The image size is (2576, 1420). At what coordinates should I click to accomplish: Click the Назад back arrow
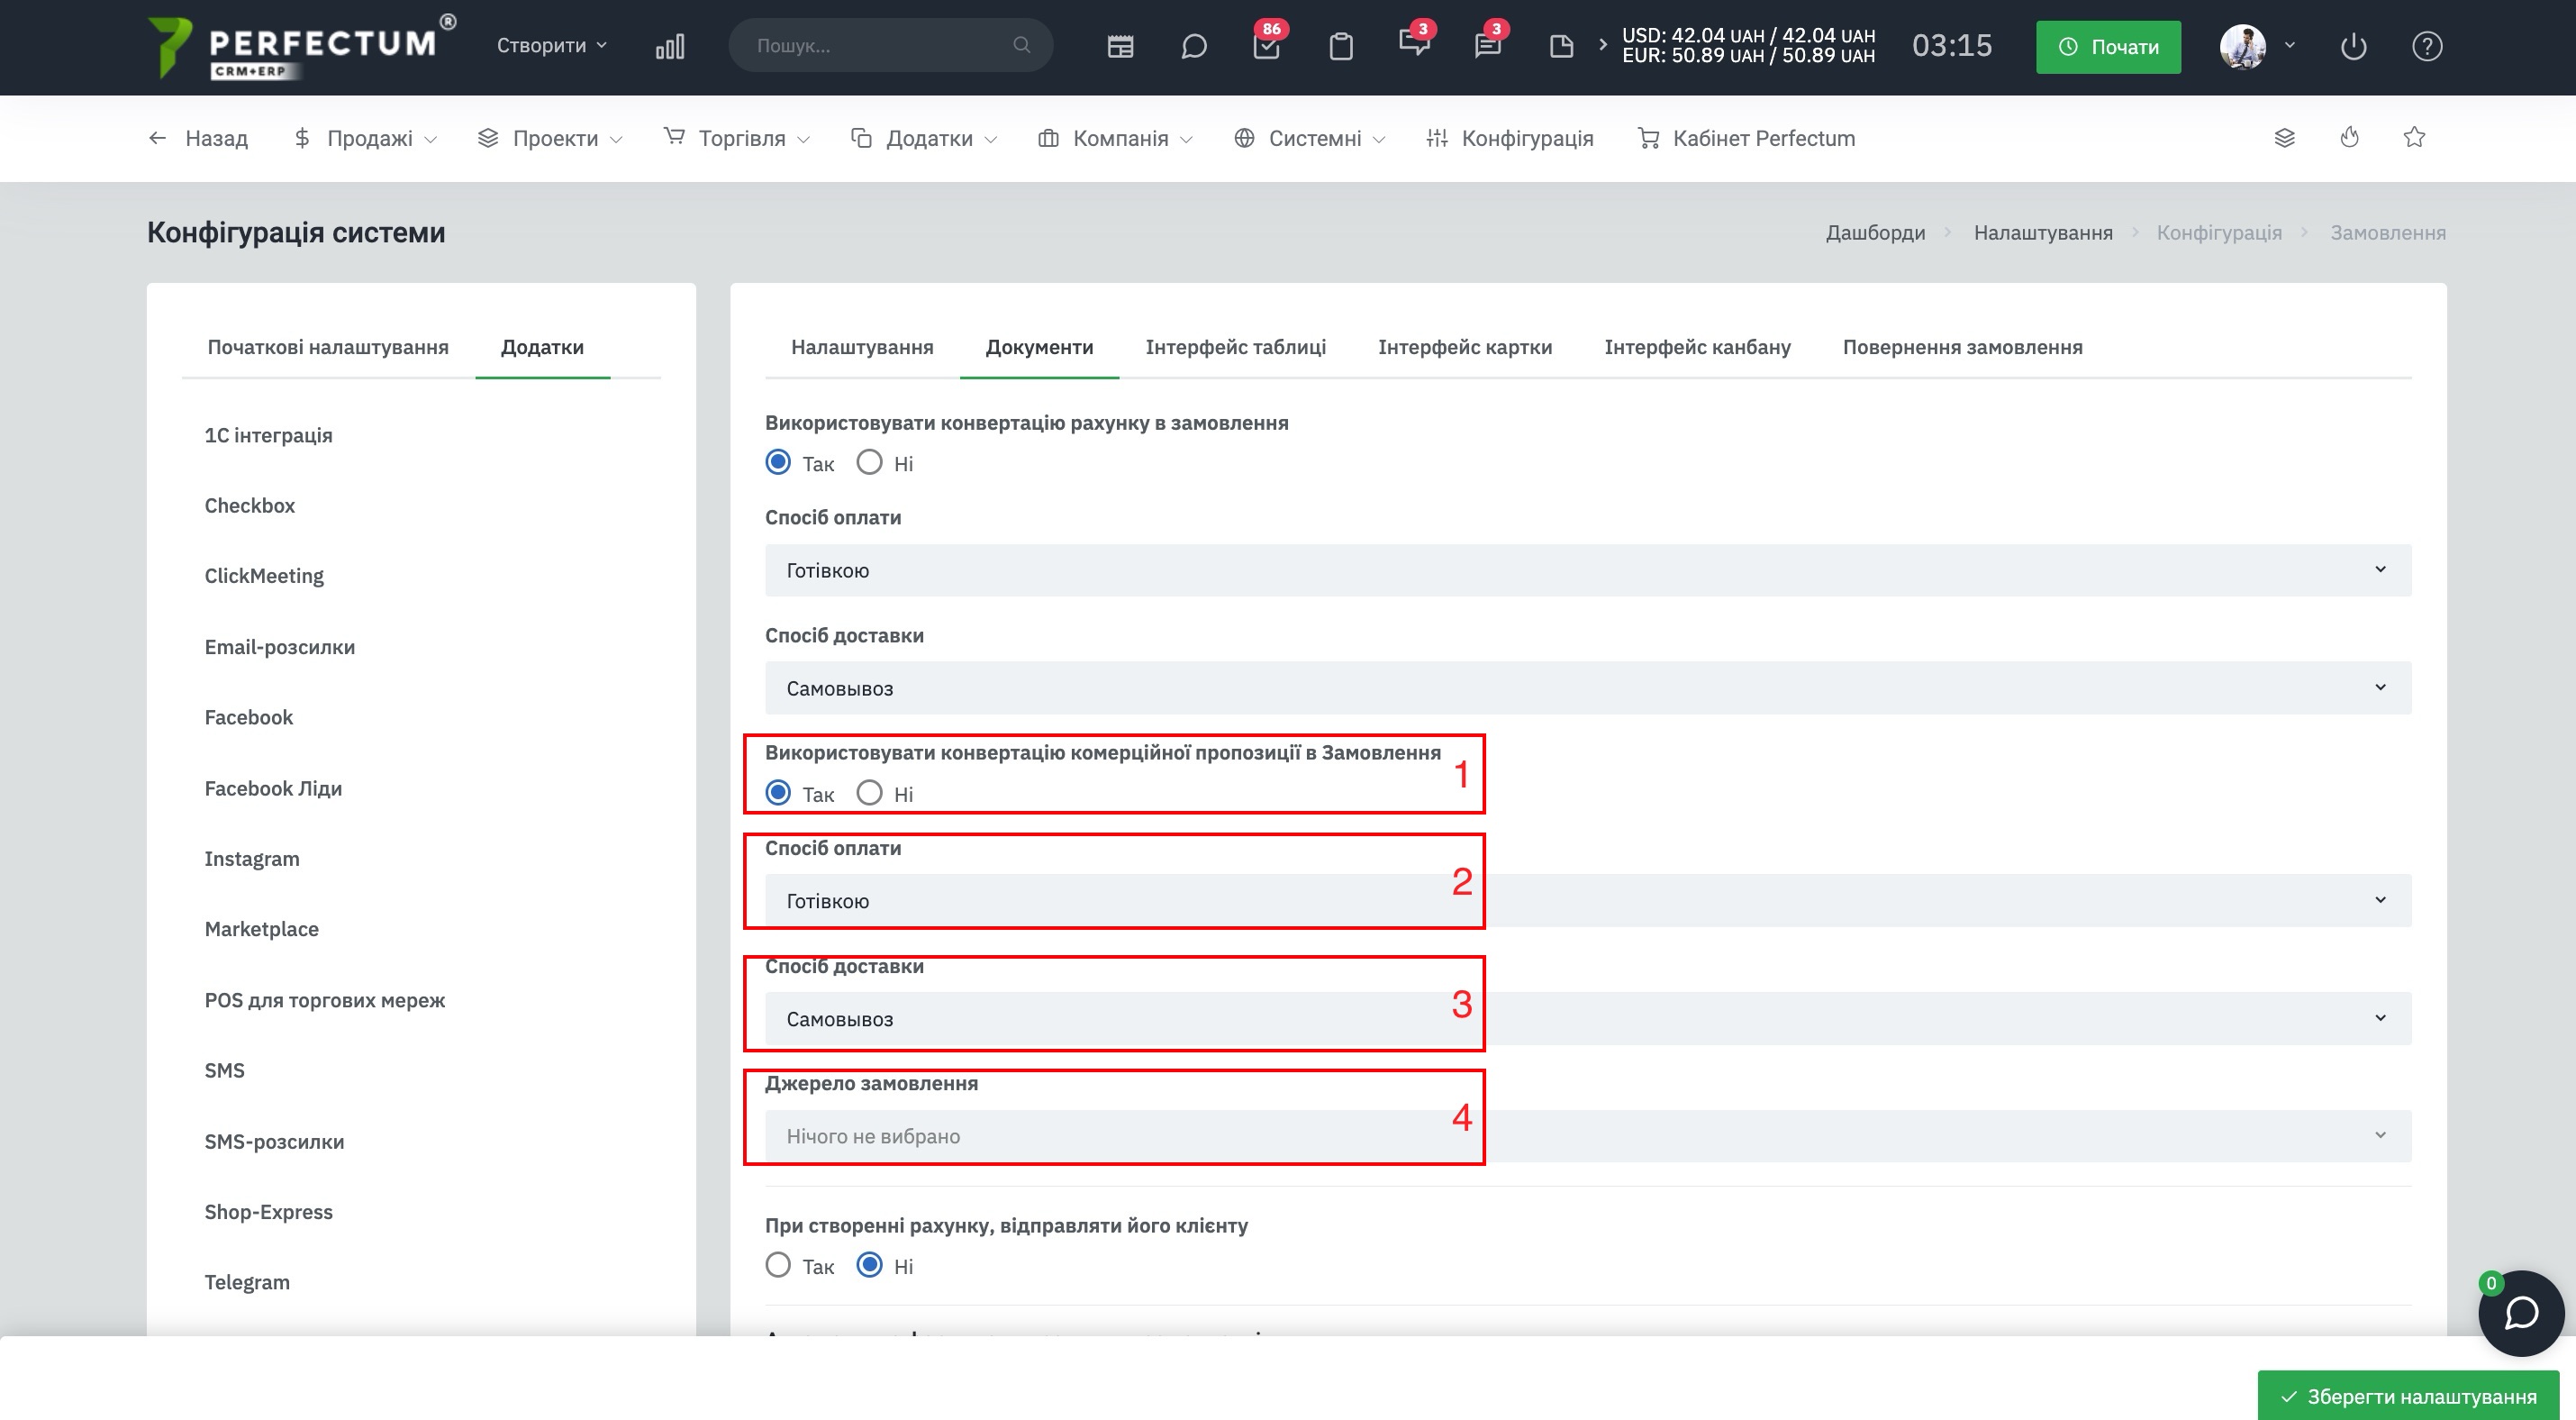(198, 138)
